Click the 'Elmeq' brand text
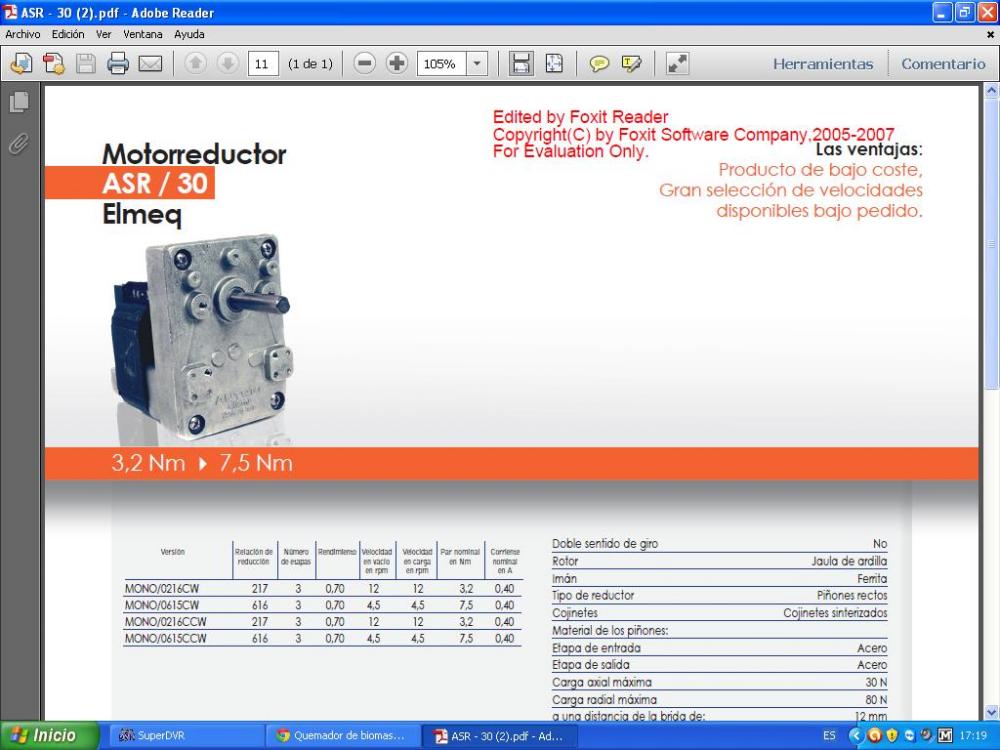 (142, 215)
